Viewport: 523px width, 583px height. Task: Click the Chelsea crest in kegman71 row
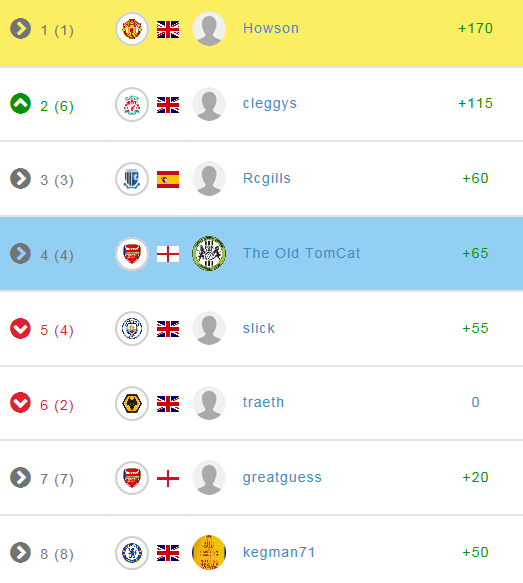132,553
